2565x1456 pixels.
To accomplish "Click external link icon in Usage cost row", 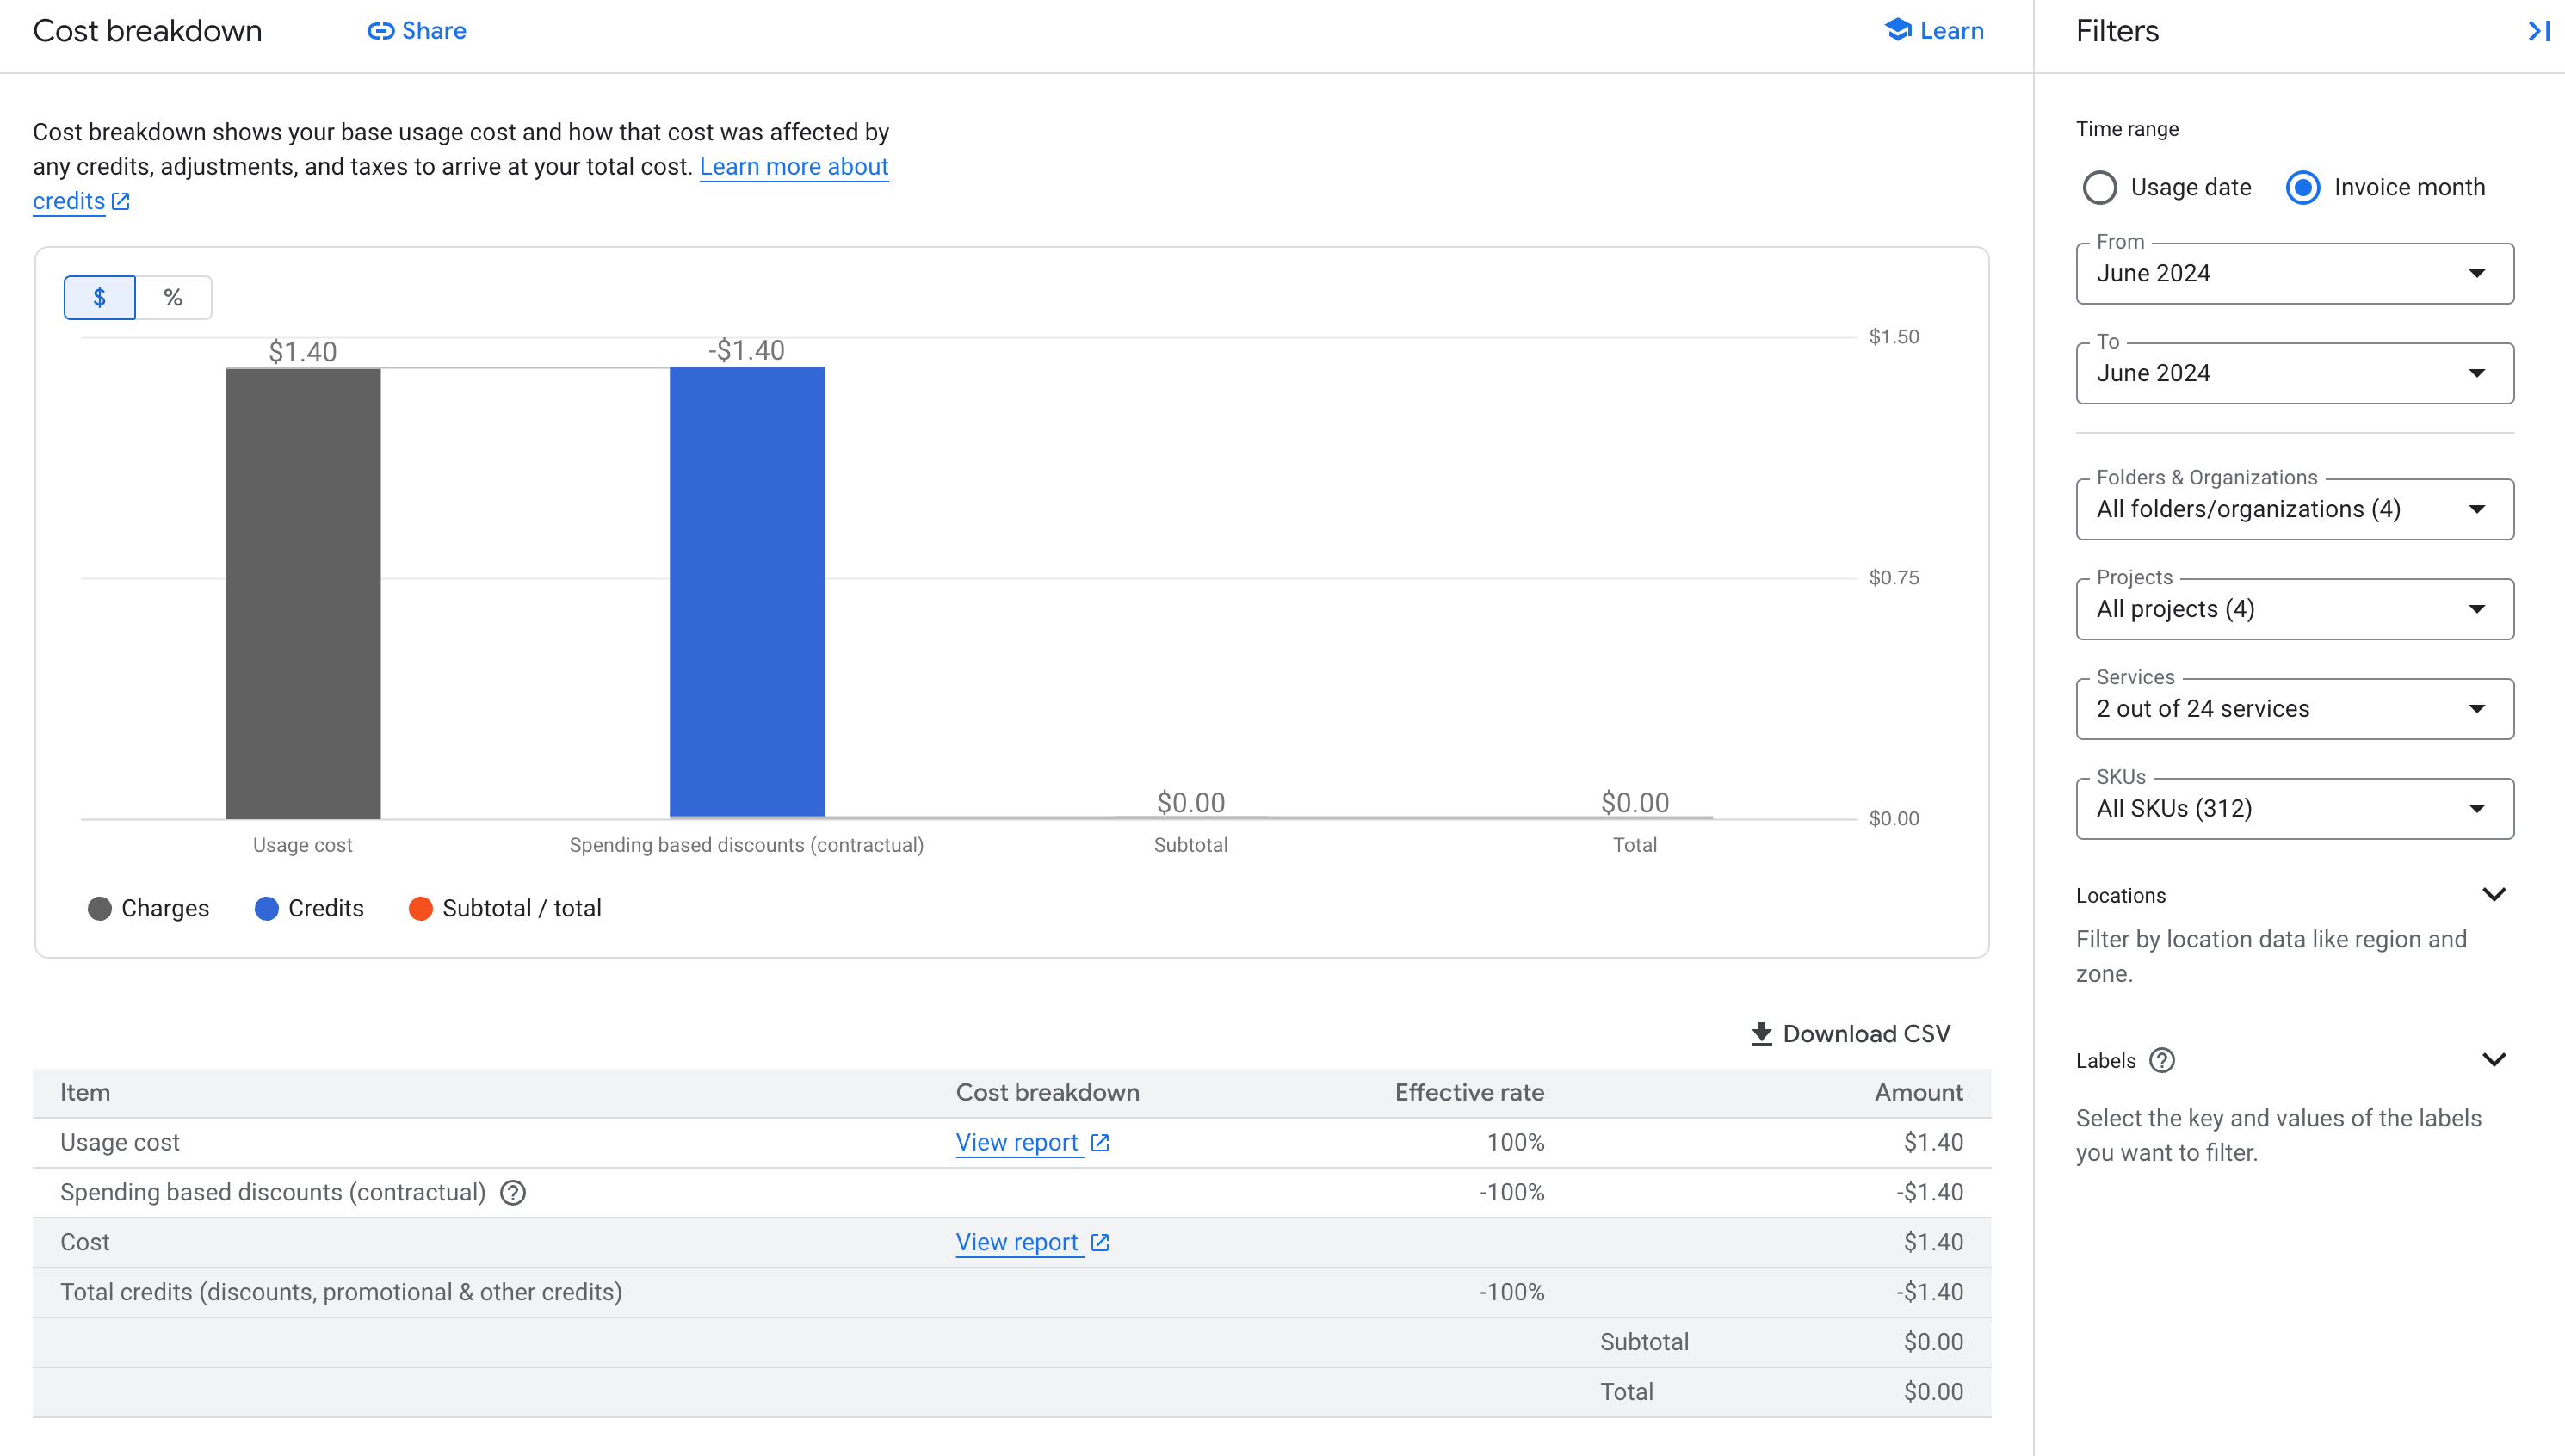I will click(1100, 1142).
